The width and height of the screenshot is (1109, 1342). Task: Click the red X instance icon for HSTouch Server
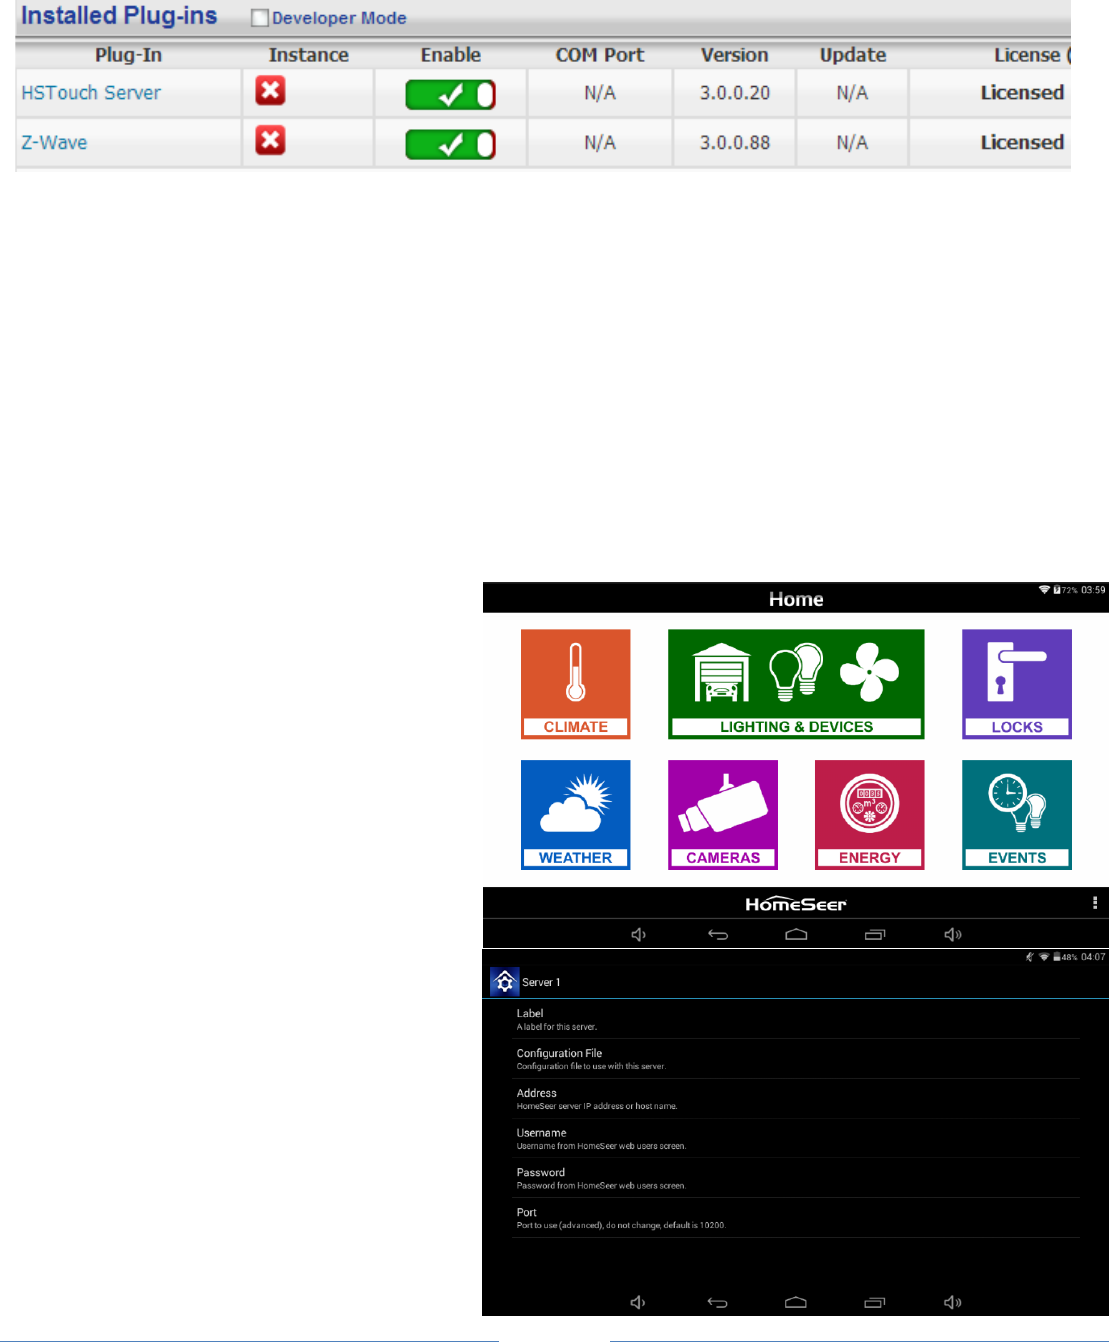270,91
